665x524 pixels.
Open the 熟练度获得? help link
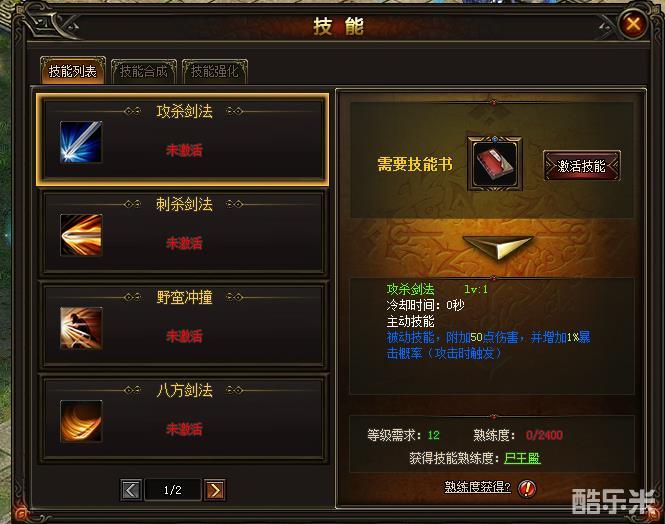[478, 487]
